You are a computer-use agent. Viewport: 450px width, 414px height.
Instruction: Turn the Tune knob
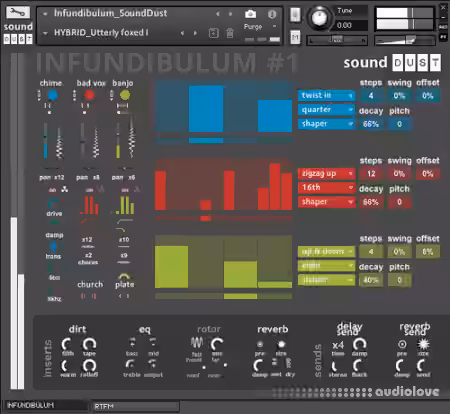pos(319,17)
